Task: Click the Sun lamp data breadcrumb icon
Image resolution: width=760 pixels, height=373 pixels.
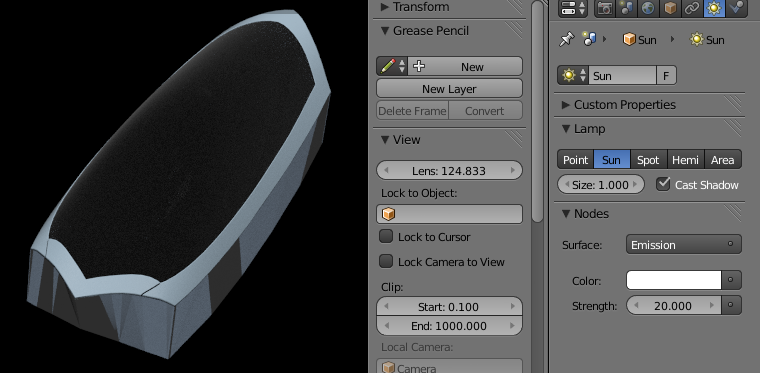Action: tap(697, 40)
